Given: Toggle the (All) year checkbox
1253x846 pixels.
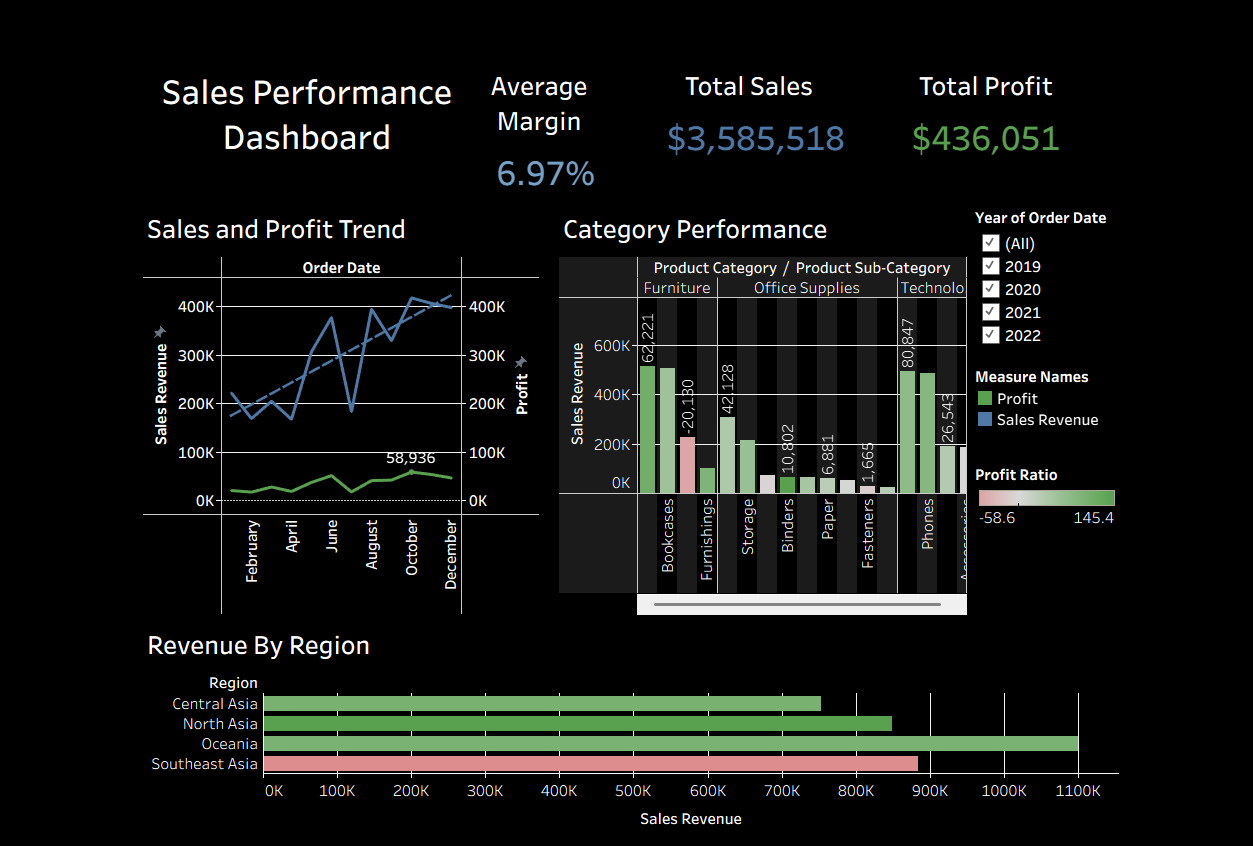Looking at the screenshot, I should [991, 243].
